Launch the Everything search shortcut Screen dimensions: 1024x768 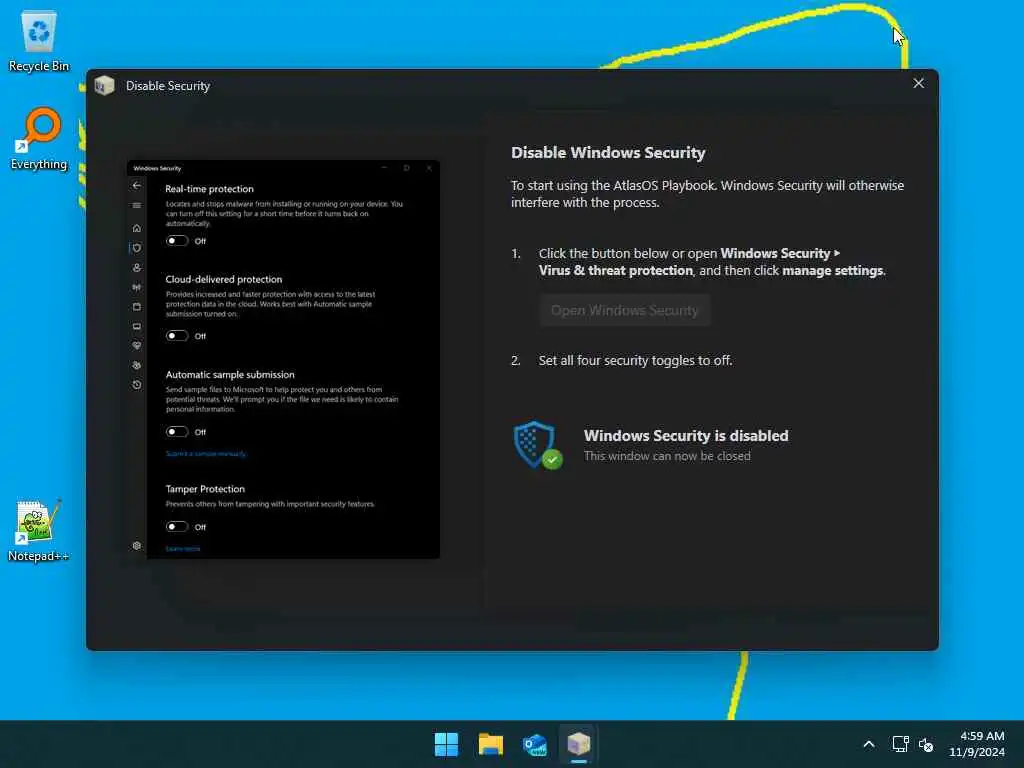click(39, 138)
